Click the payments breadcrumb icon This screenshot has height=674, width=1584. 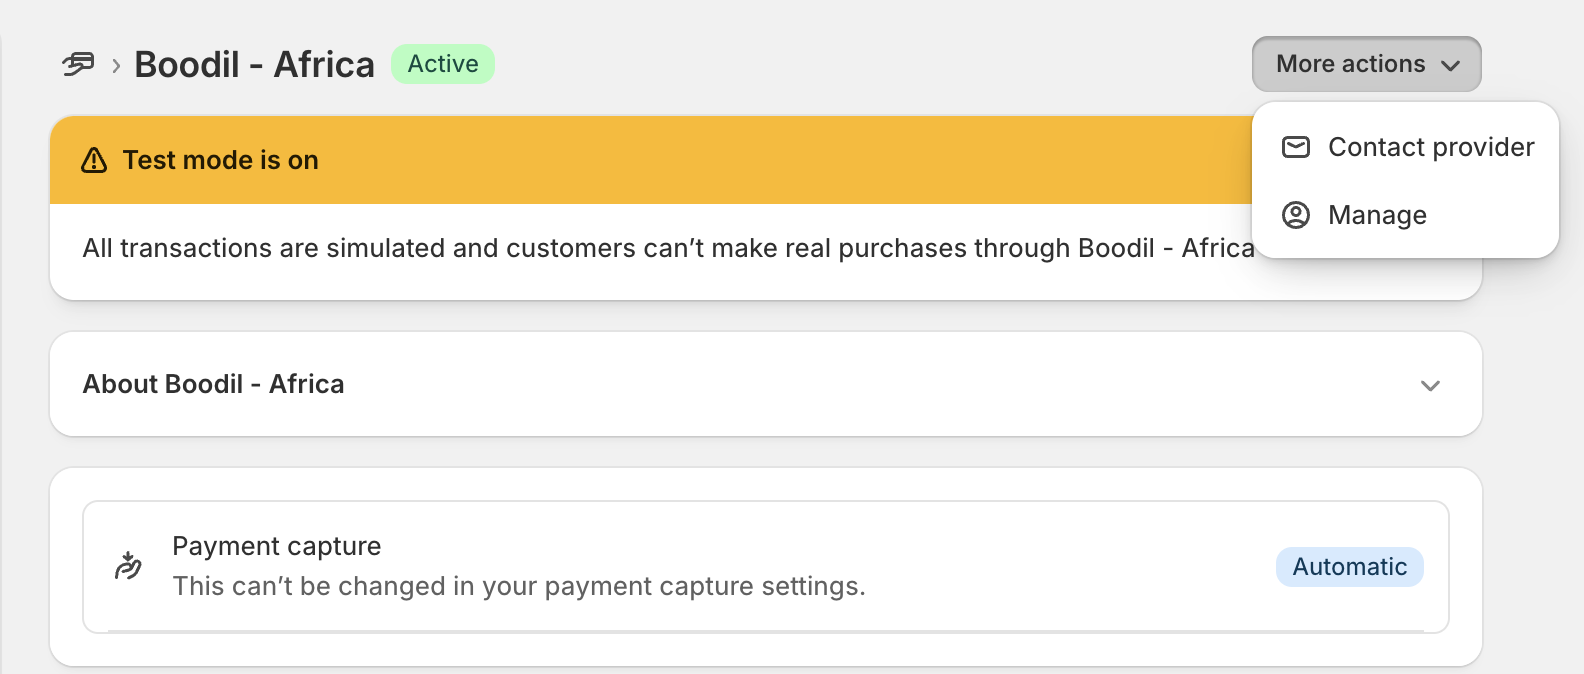[x=78, y=65]
